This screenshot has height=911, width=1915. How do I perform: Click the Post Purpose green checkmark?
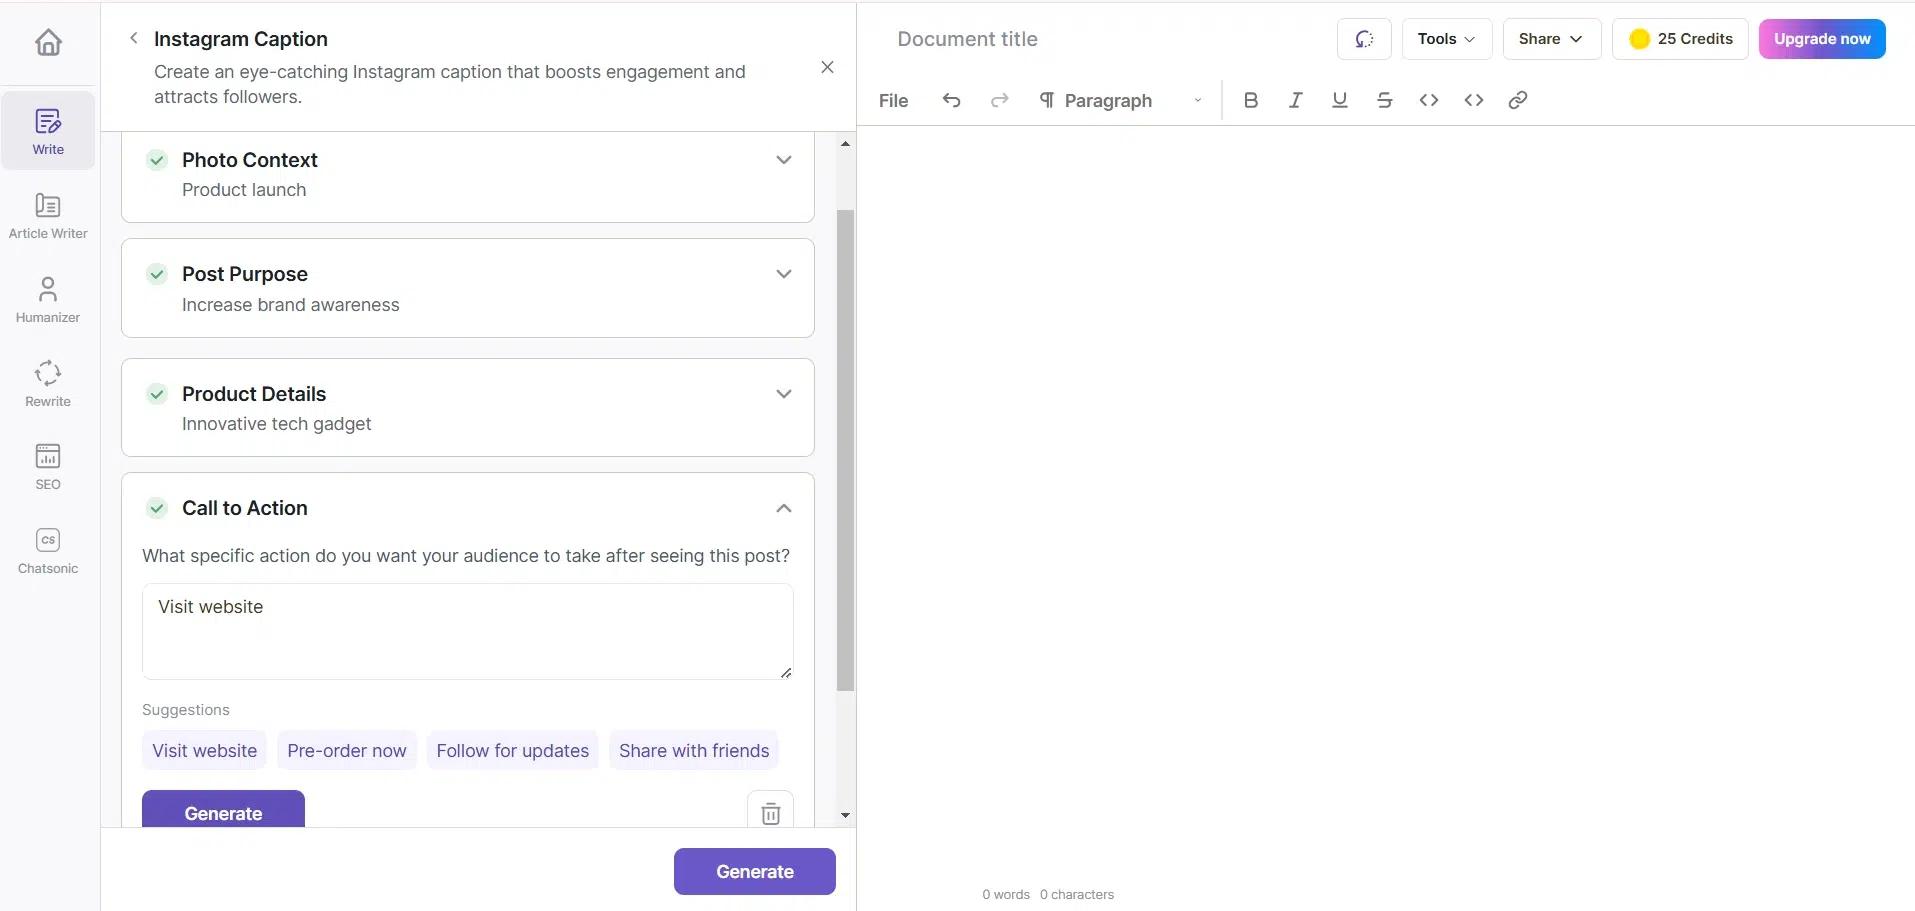click(x=157, y=274)
